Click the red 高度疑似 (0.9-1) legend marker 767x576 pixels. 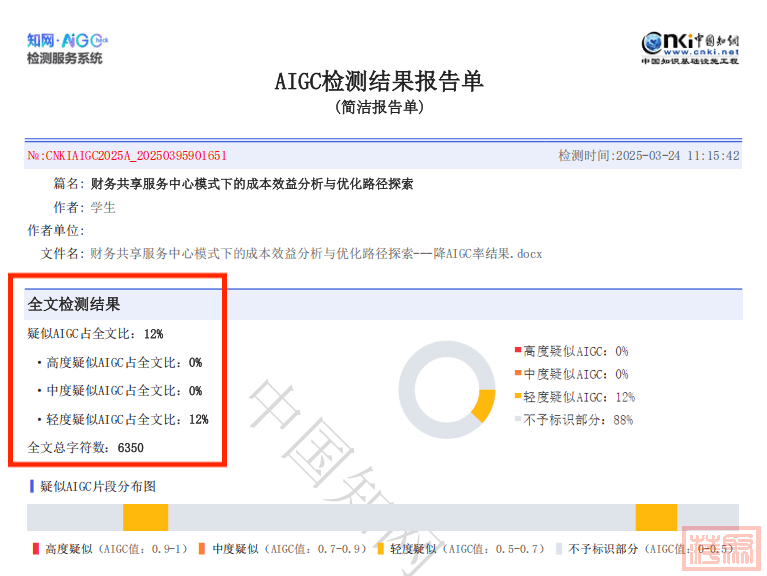pyautogui.click(x=36, y=549)
